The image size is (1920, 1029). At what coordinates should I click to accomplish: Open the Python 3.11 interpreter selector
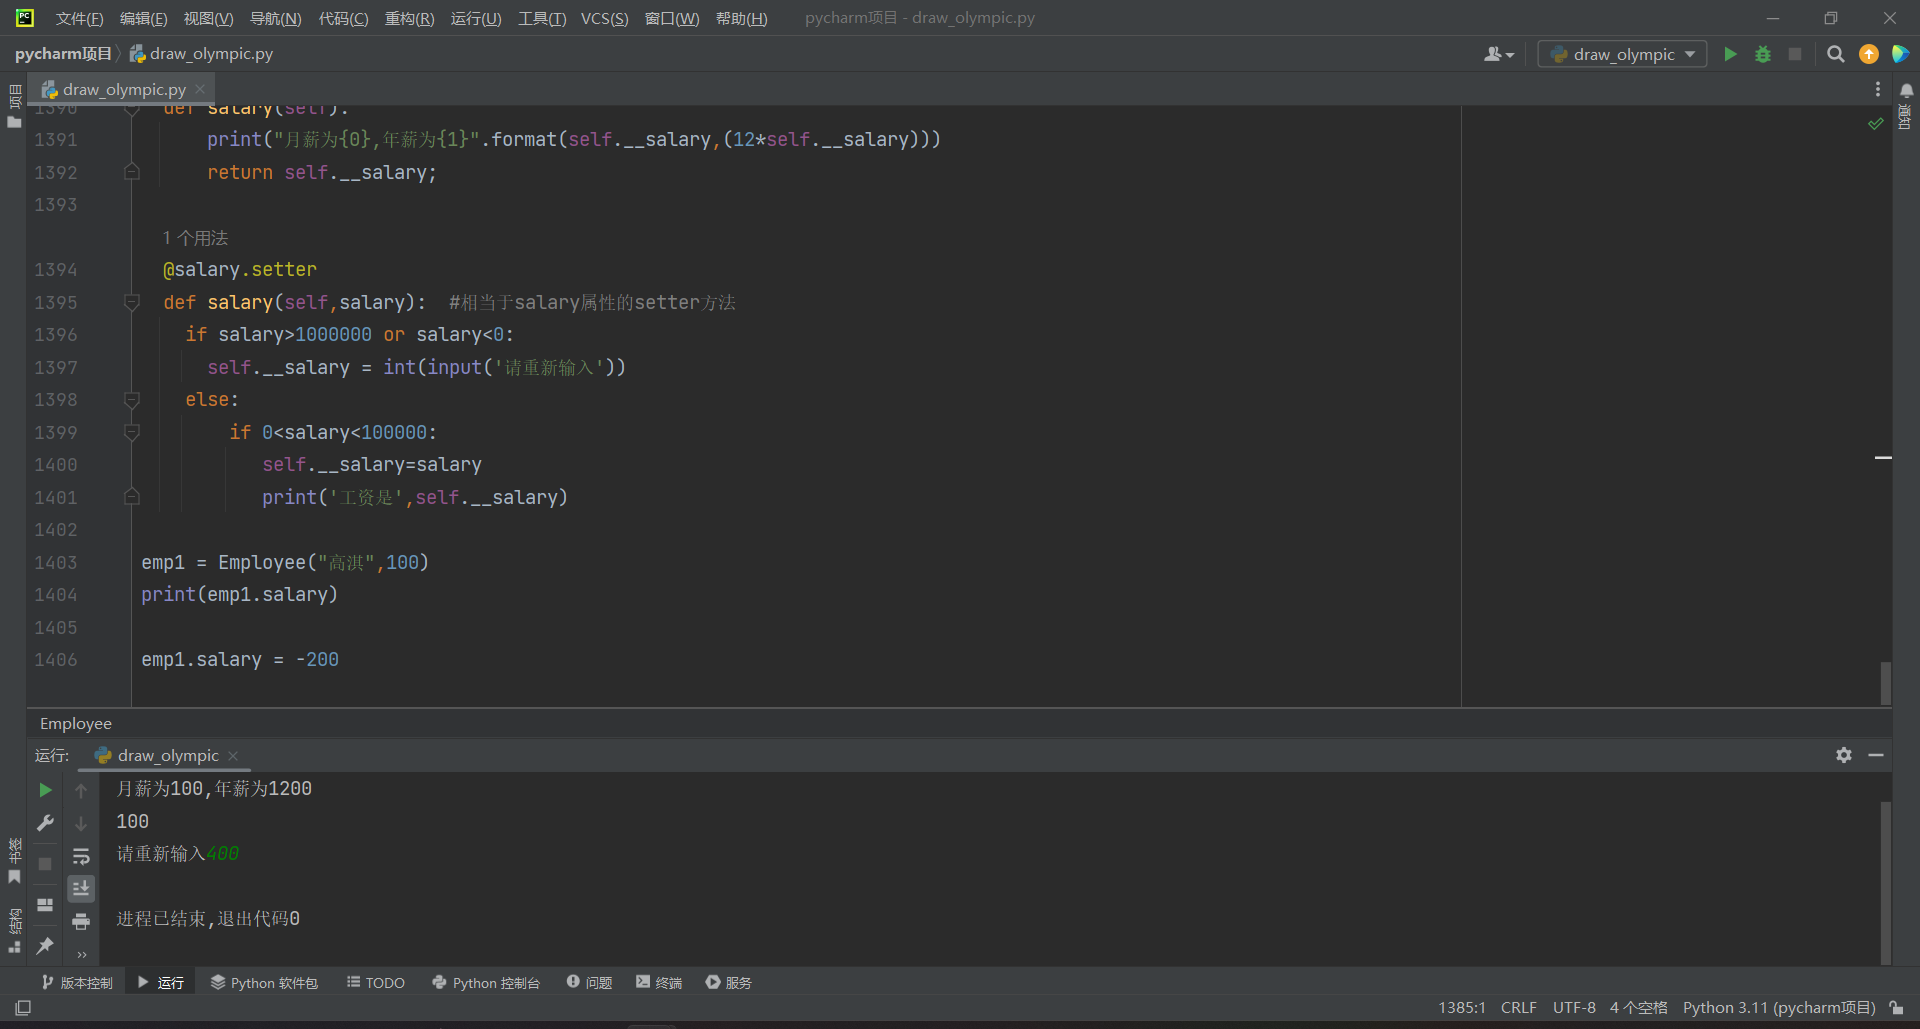1778,1008
